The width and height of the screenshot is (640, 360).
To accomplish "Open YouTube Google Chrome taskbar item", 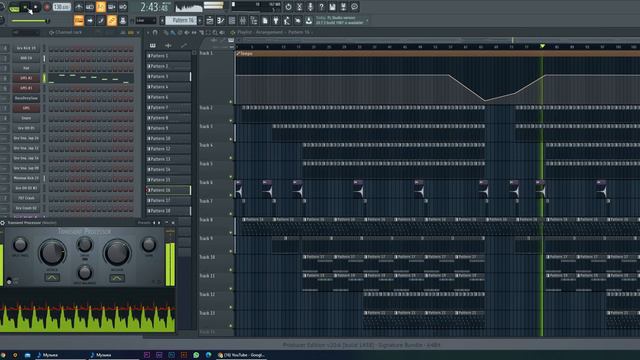I will pyautogui.click(x=241, y=355).
